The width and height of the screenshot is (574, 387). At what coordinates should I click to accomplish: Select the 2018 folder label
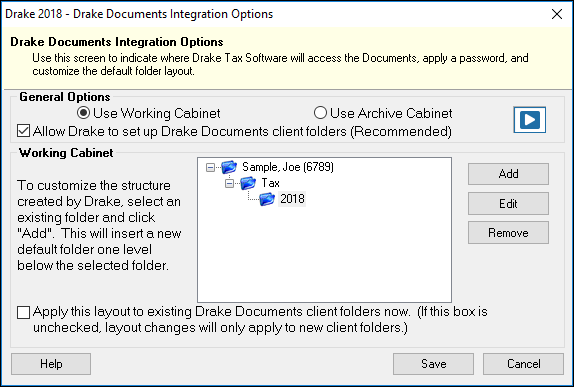292,199
